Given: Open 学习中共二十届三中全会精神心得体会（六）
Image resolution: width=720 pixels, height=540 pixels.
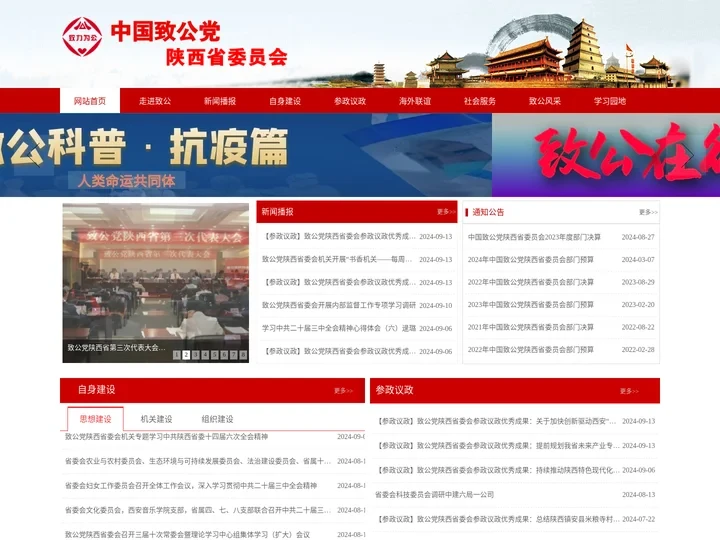Looking at the screenshot, I should click(x=339, y=328).
